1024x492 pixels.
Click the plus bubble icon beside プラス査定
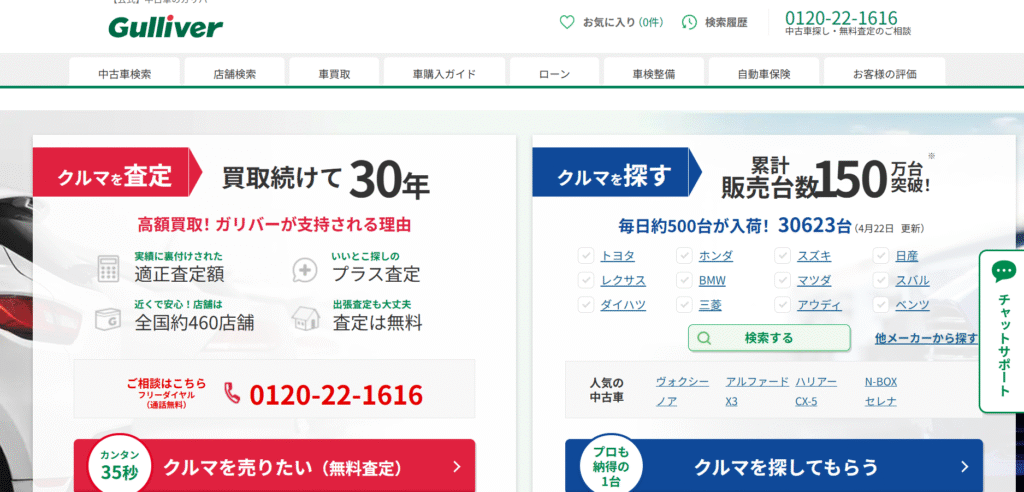tap(304, 269)
